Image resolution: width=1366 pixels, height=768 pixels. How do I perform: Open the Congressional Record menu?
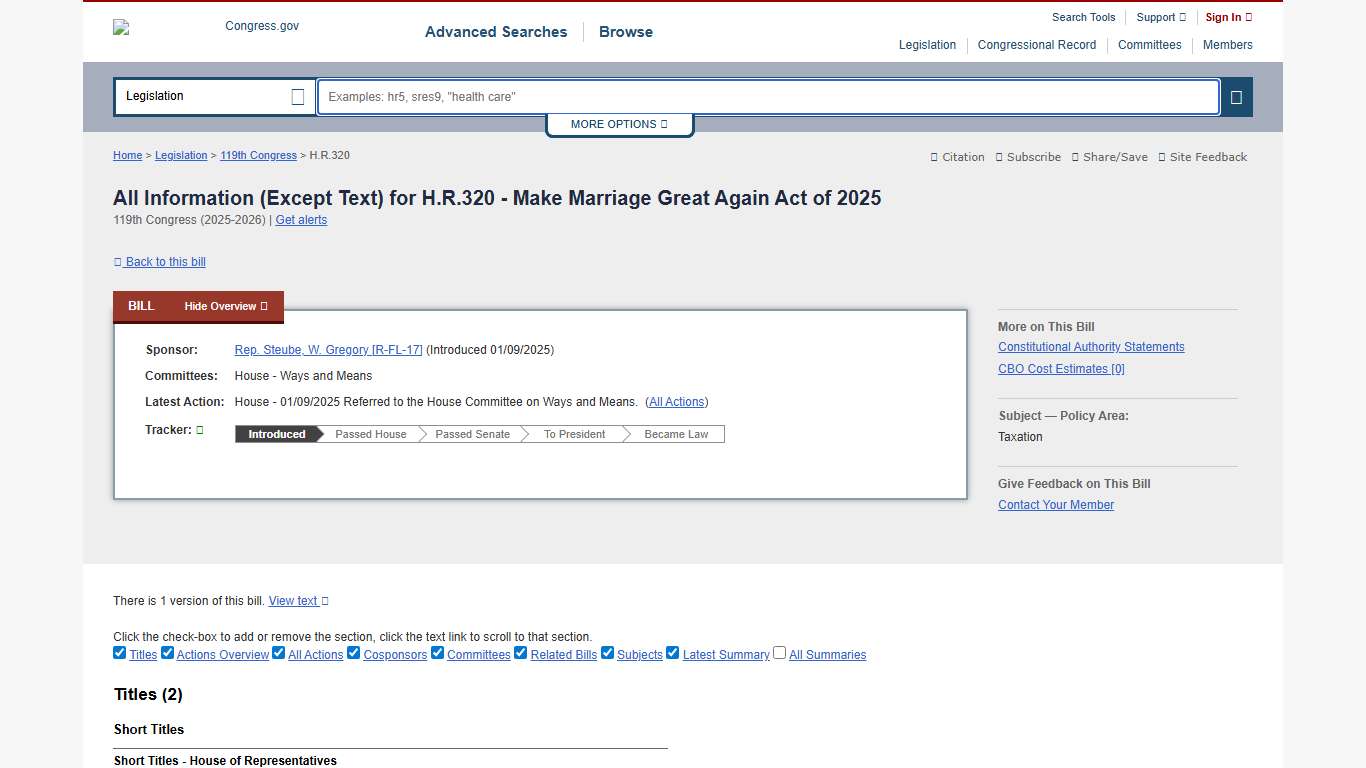click(x=1037, y=45)
